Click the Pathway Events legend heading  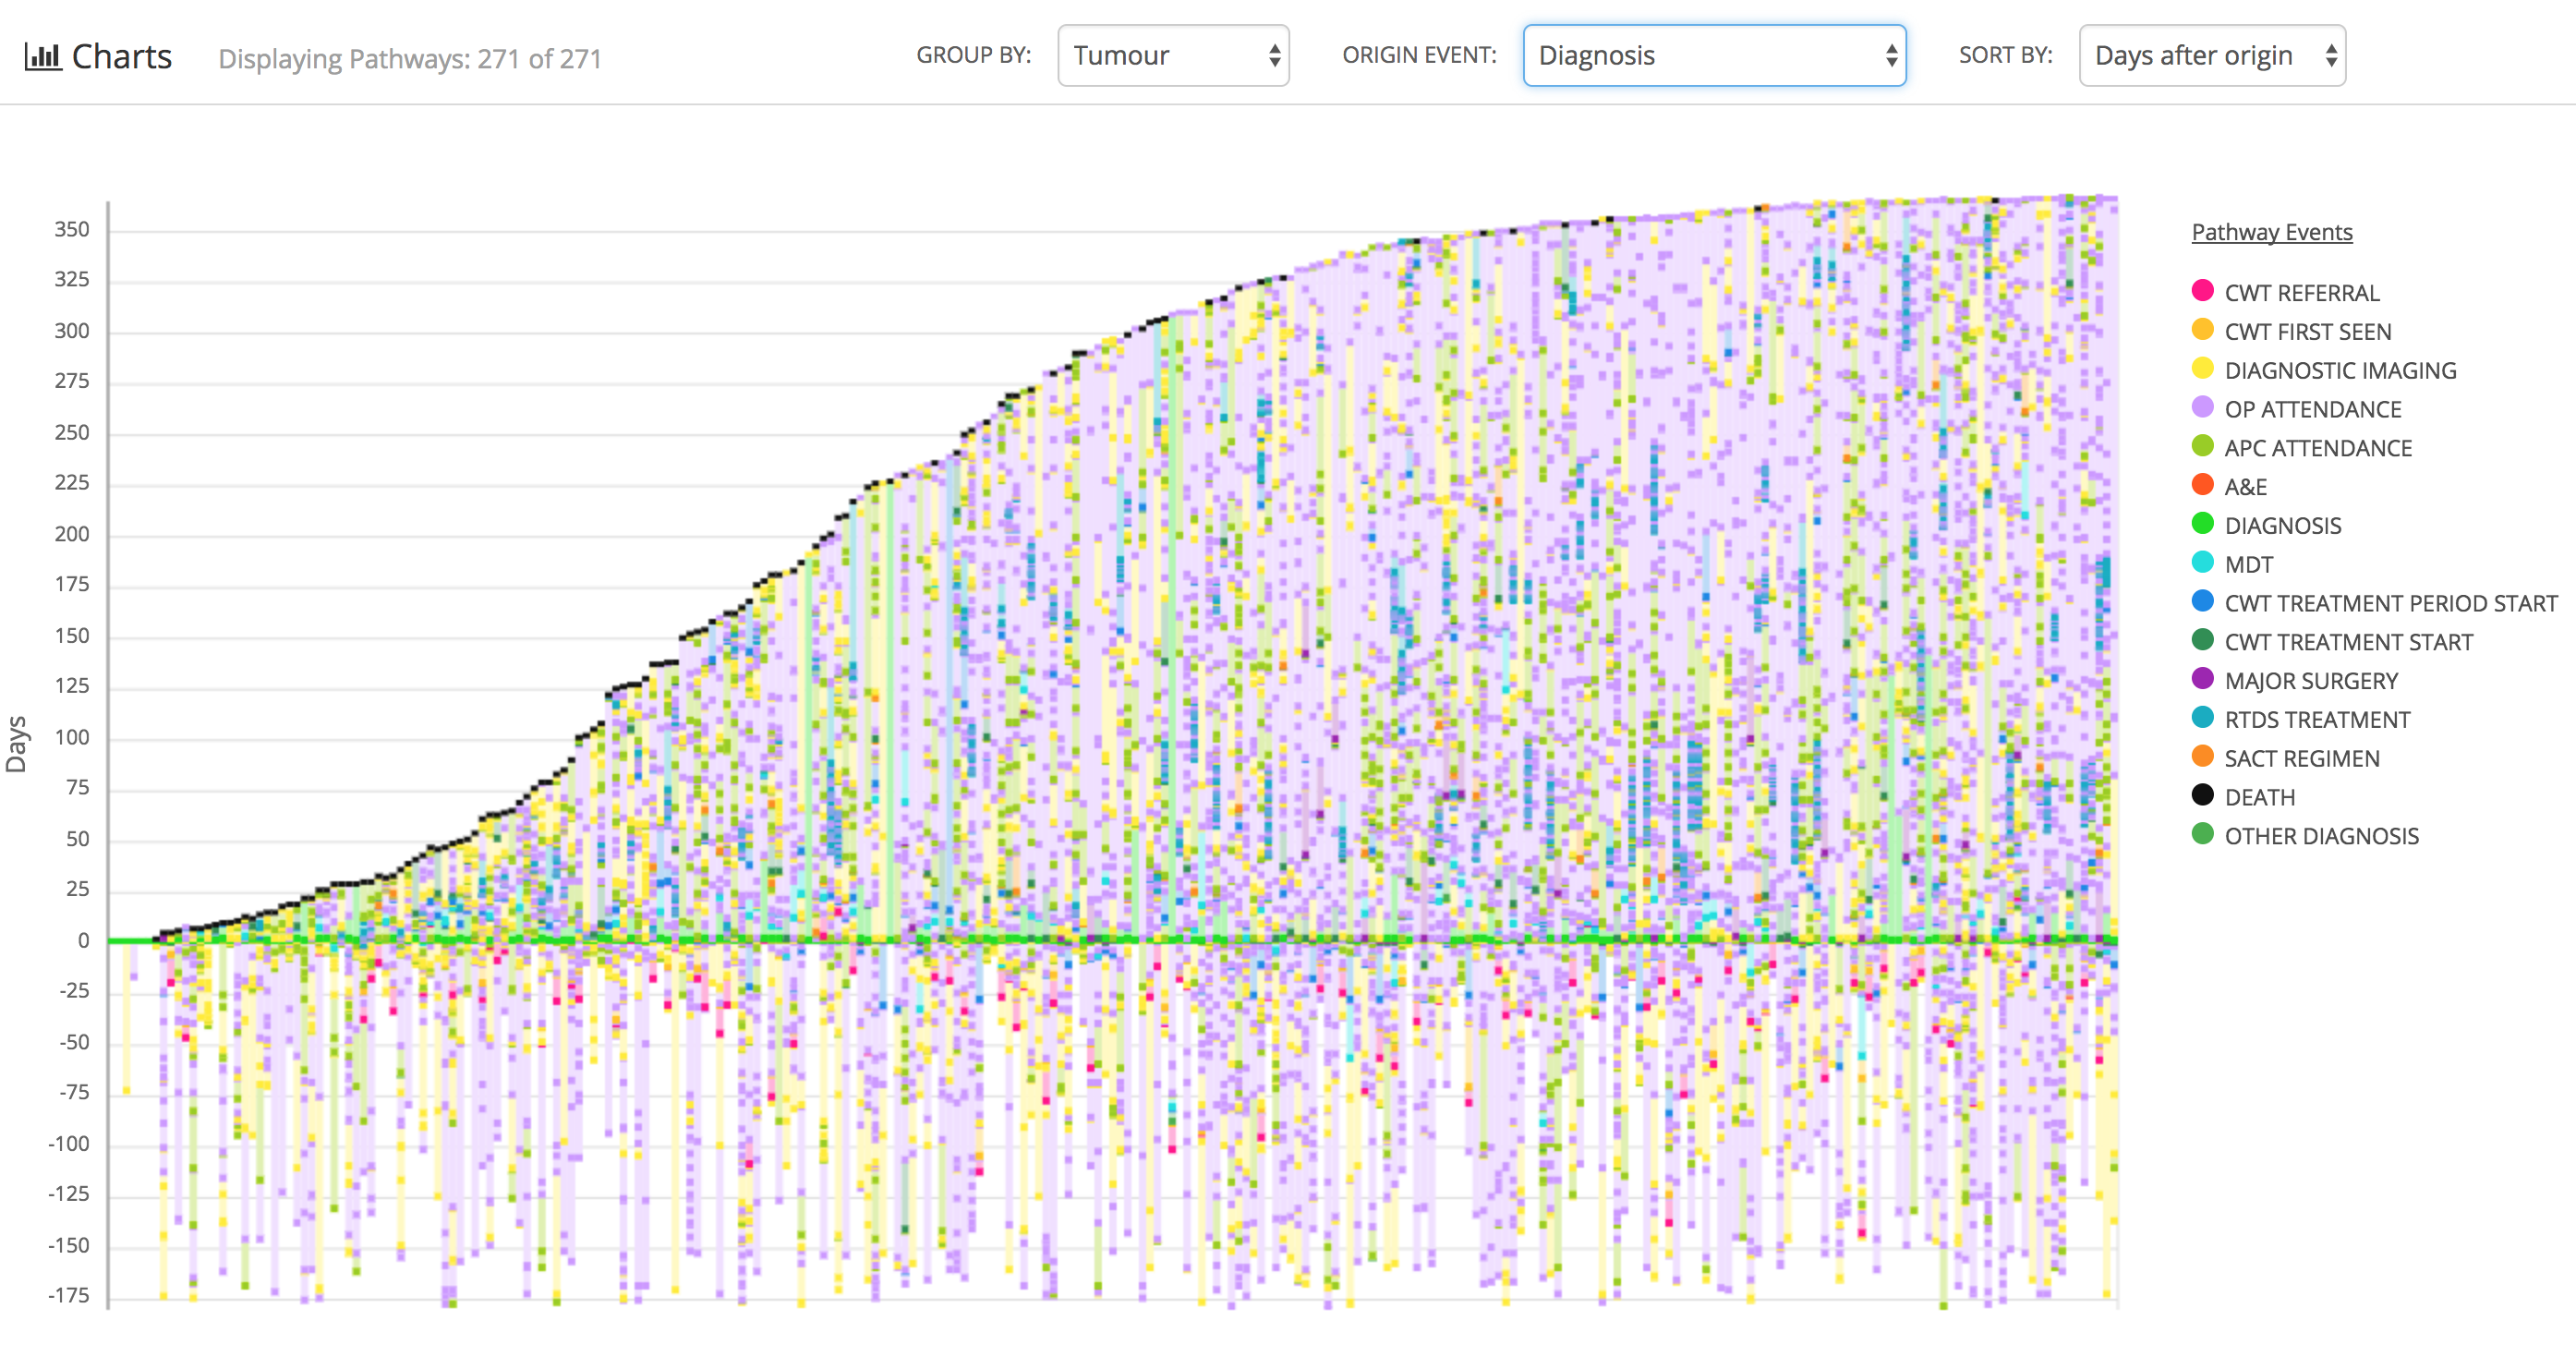[x=2272, y=232]
